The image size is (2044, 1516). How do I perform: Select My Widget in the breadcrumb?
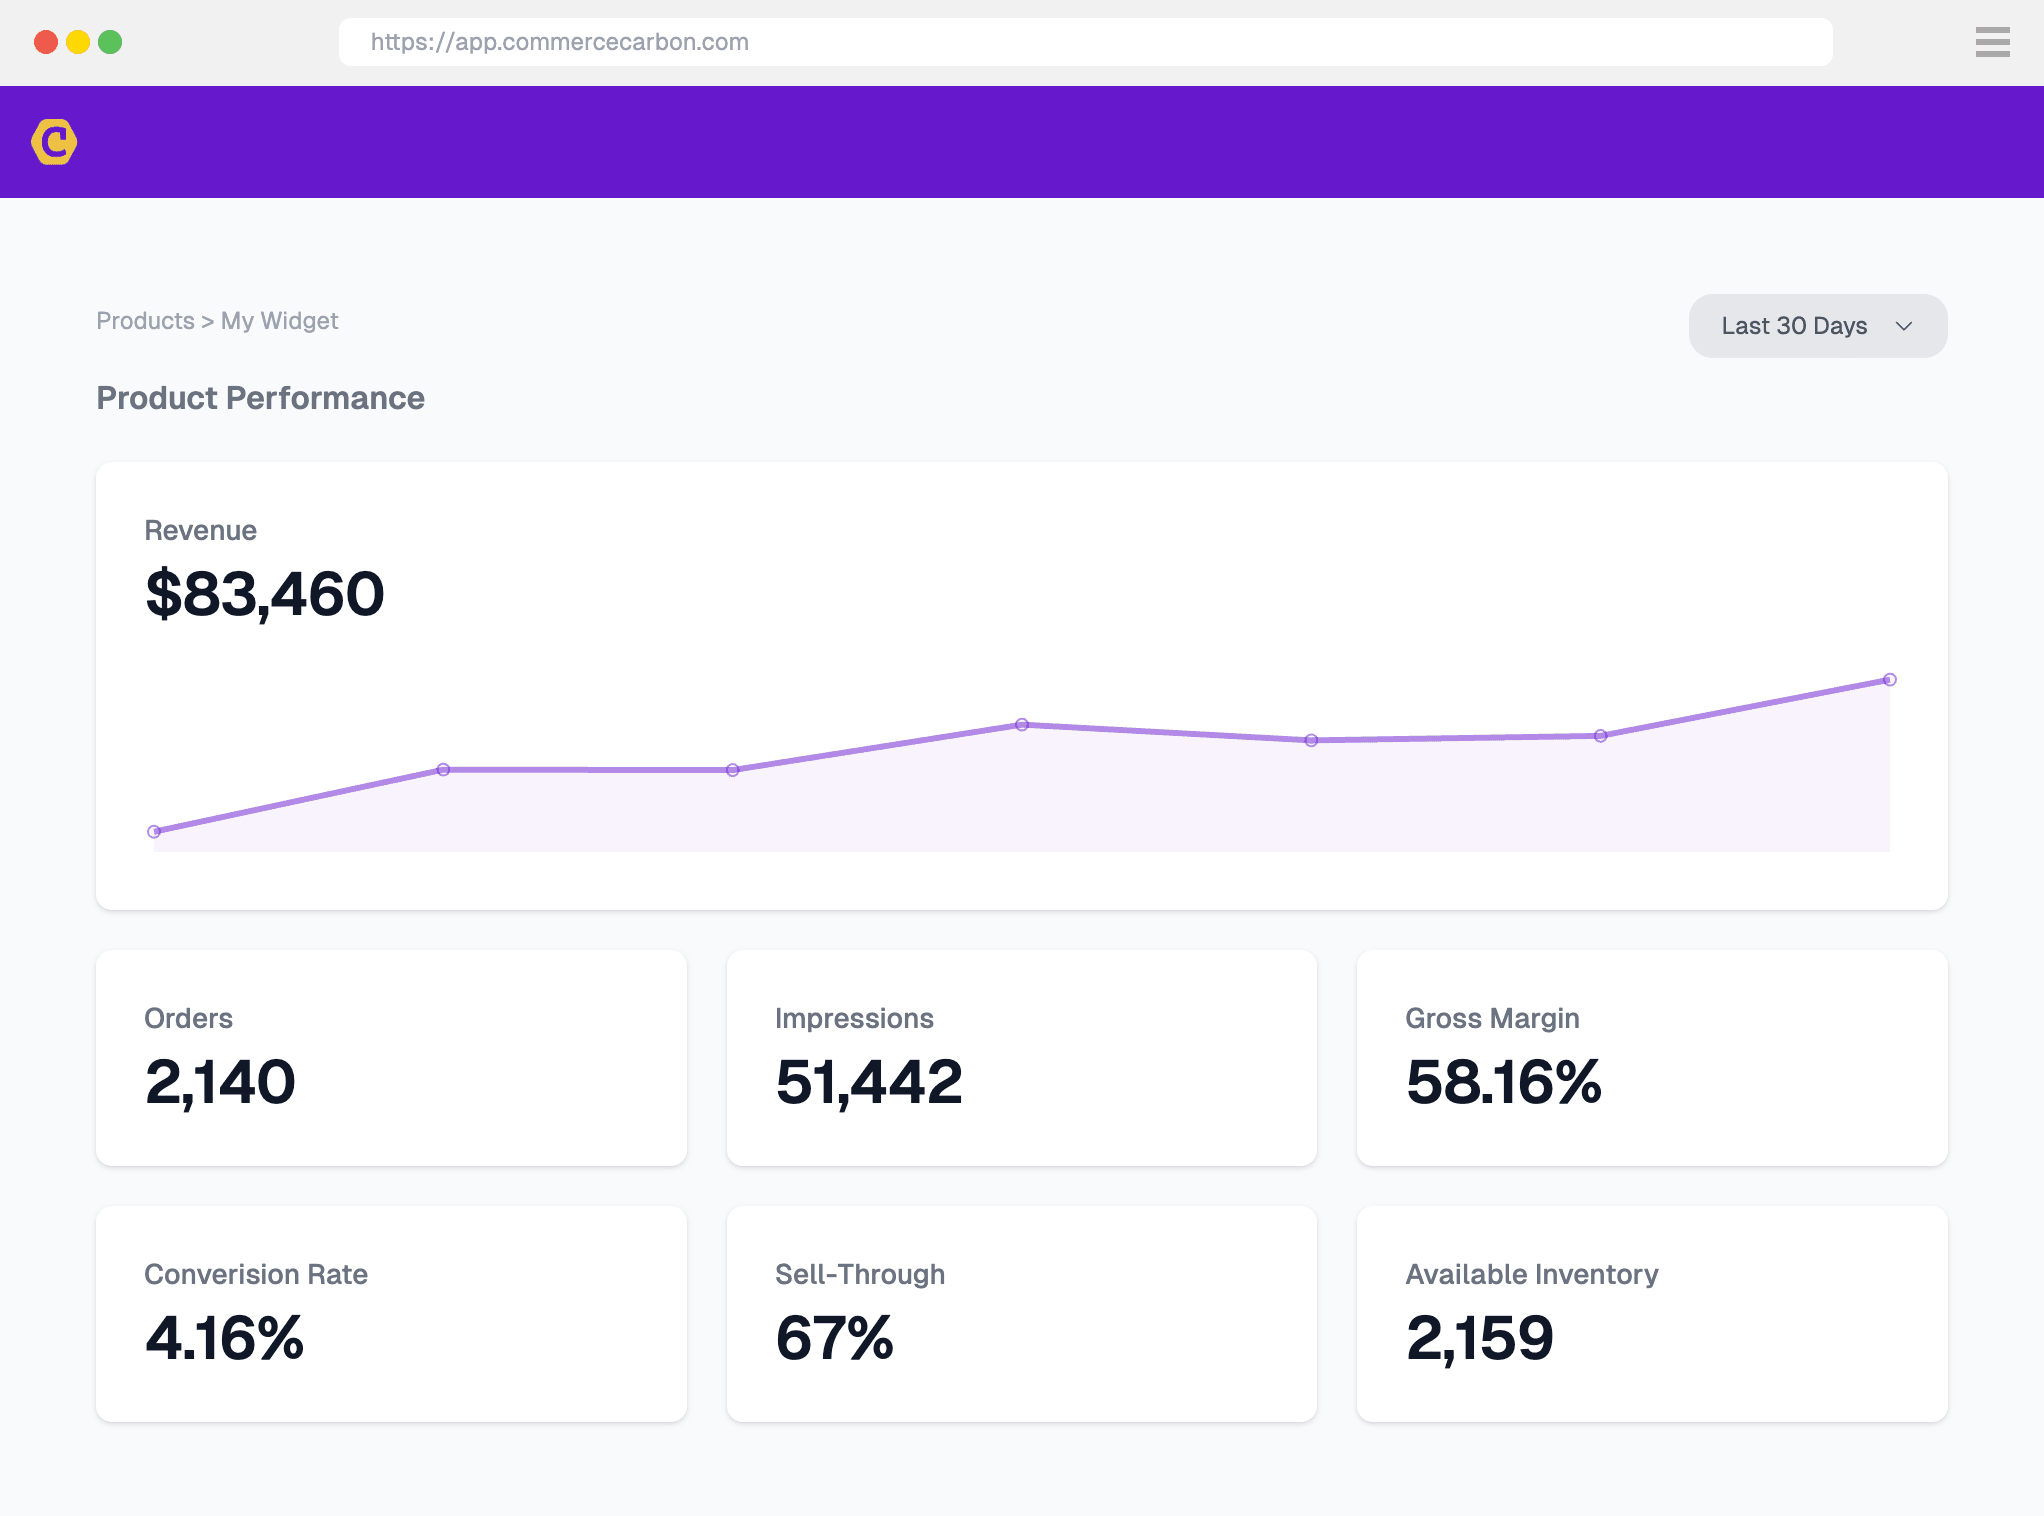click(278, 320)
